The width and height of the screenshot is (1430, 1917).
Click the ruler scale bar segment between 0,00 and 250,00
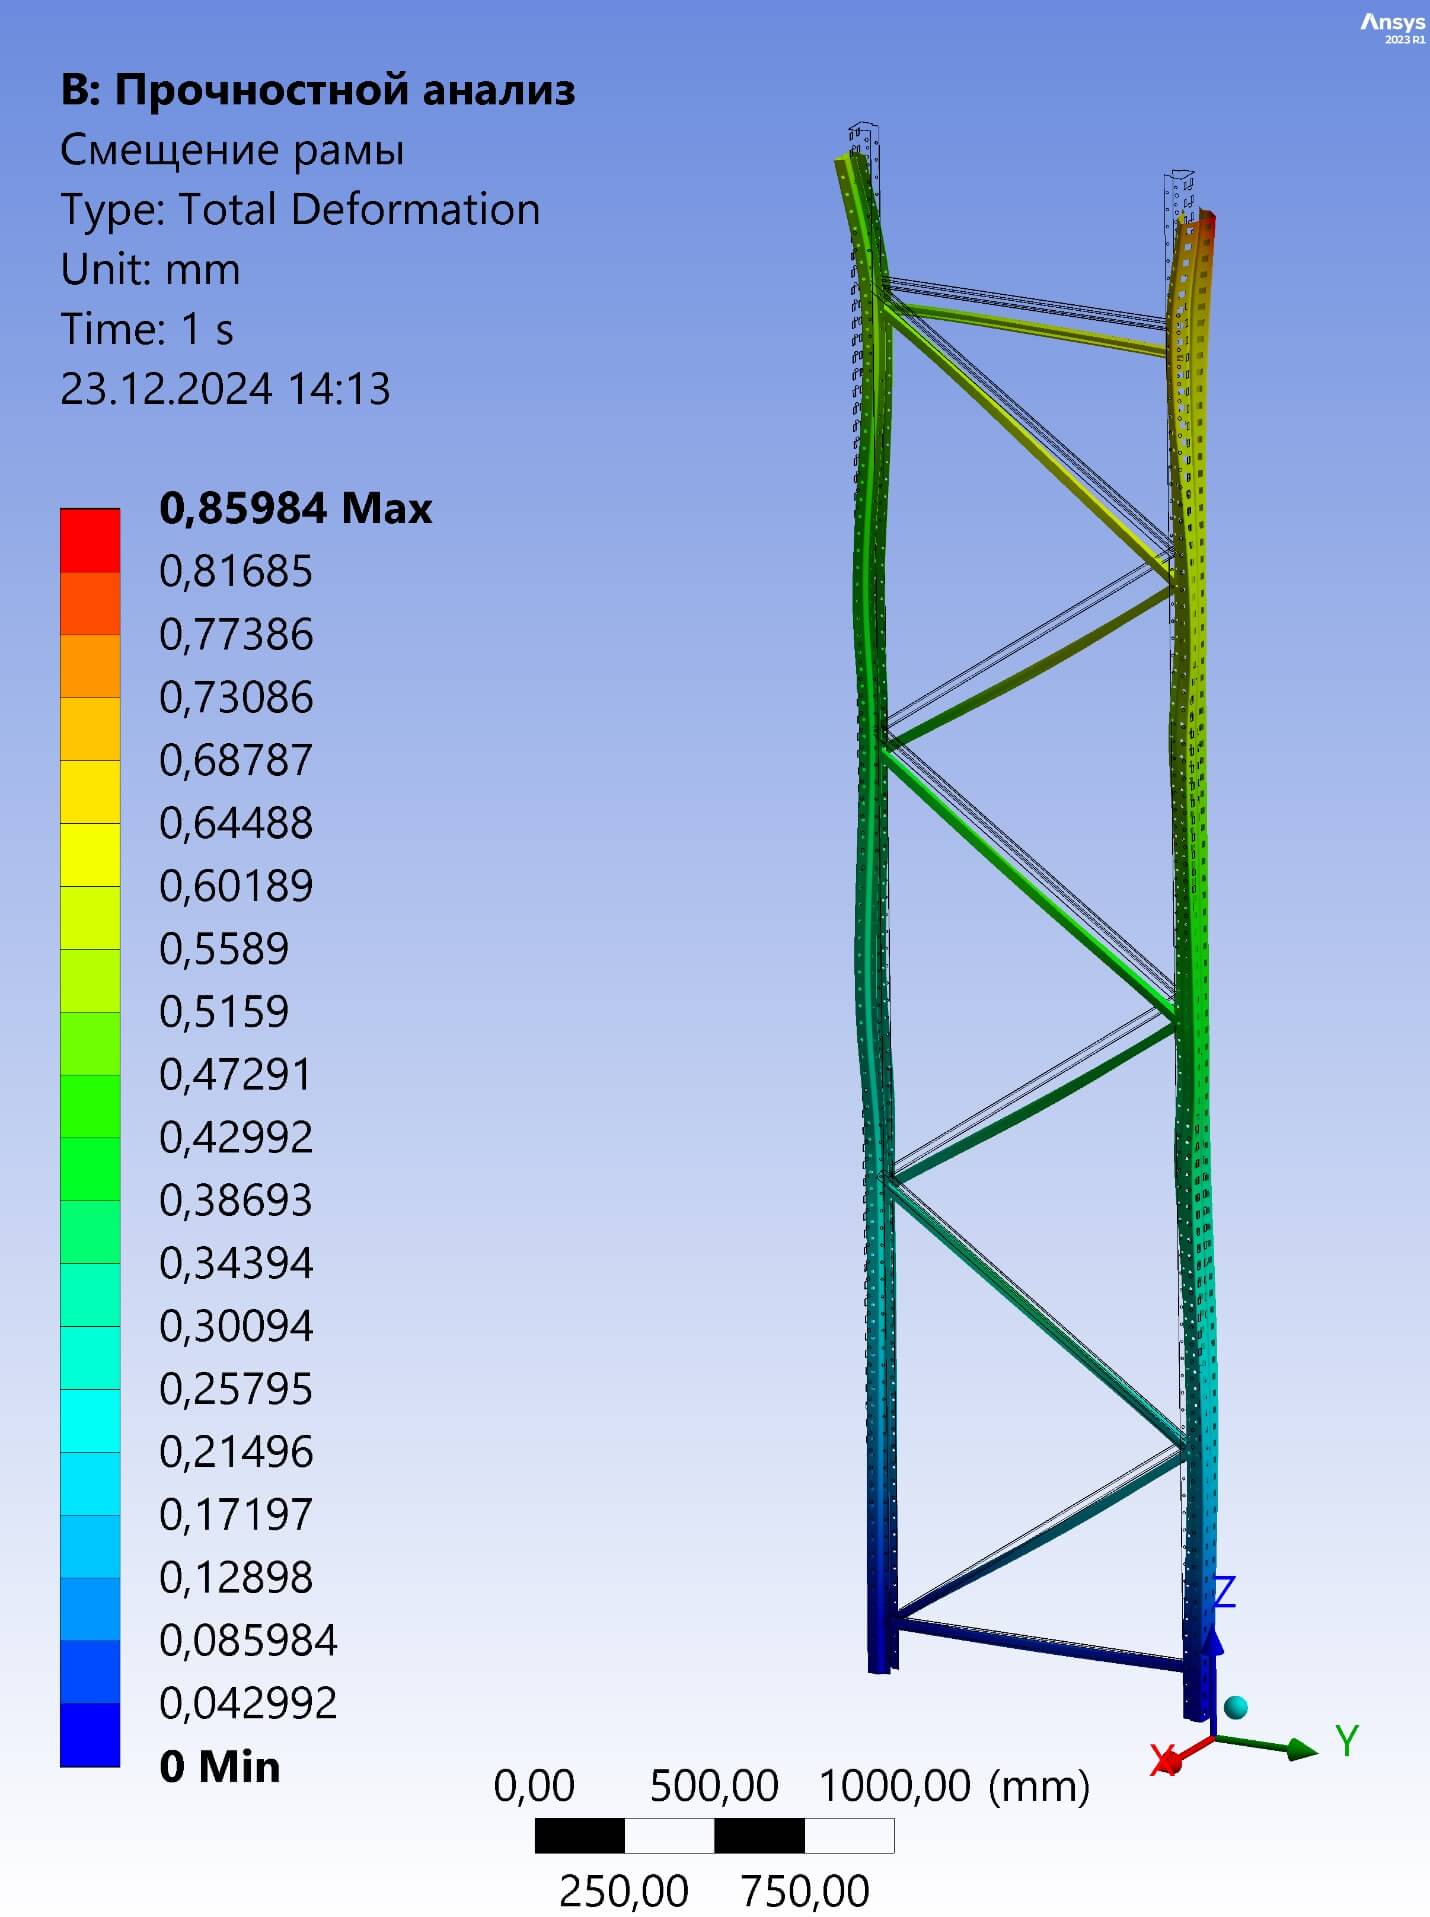coord(580,1836)
